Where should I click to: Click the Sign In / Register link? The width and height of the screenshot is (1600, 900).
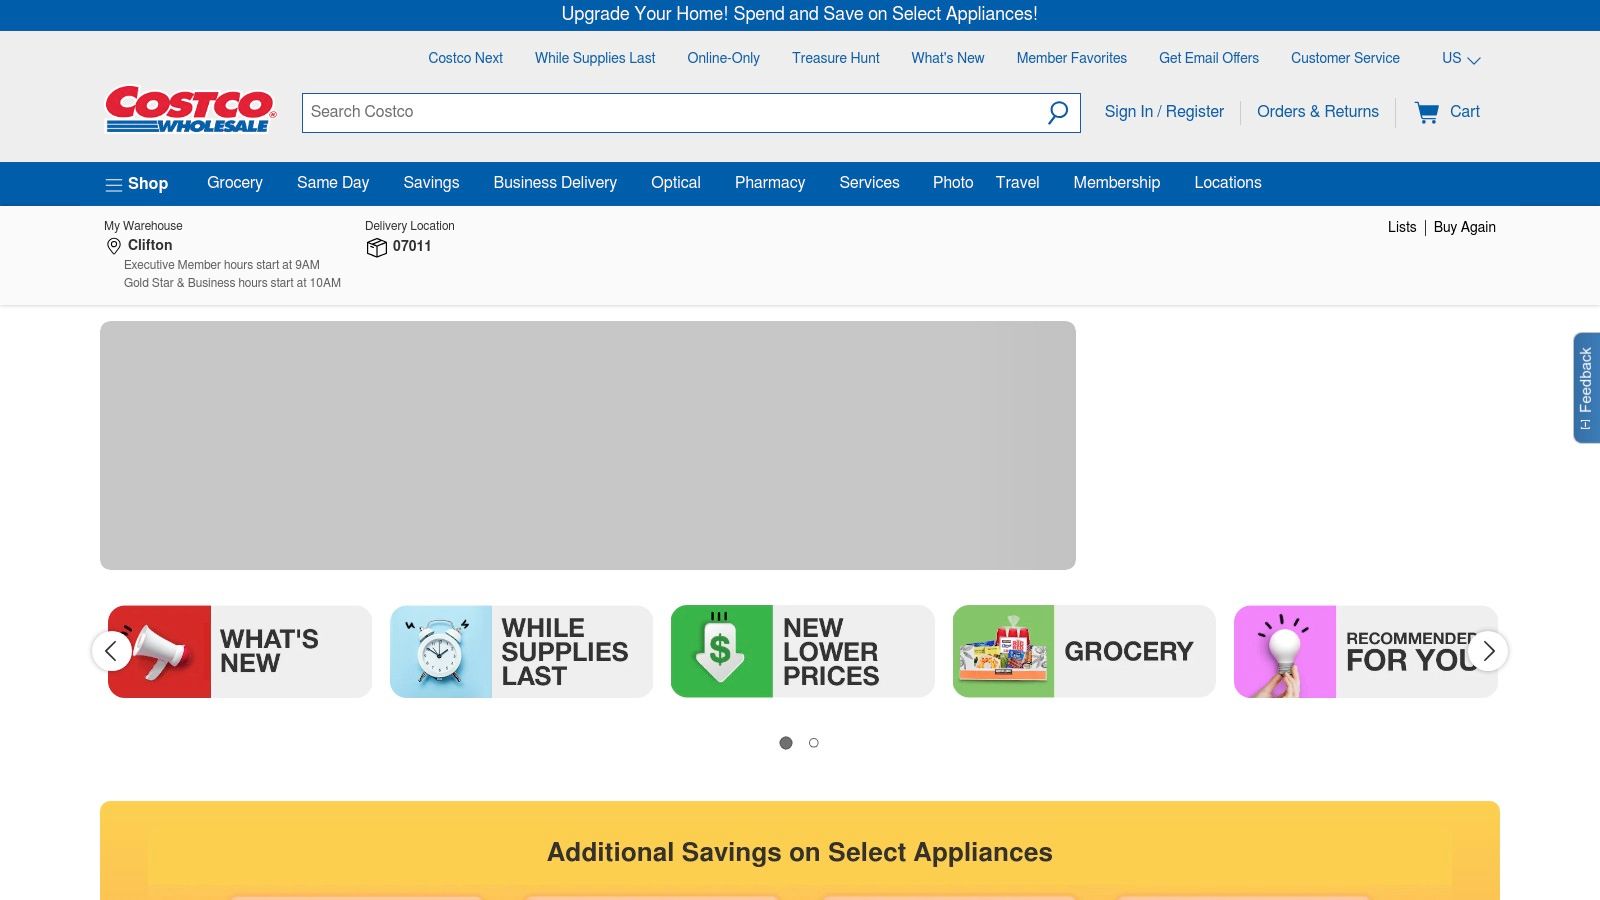coord(1164,112)
